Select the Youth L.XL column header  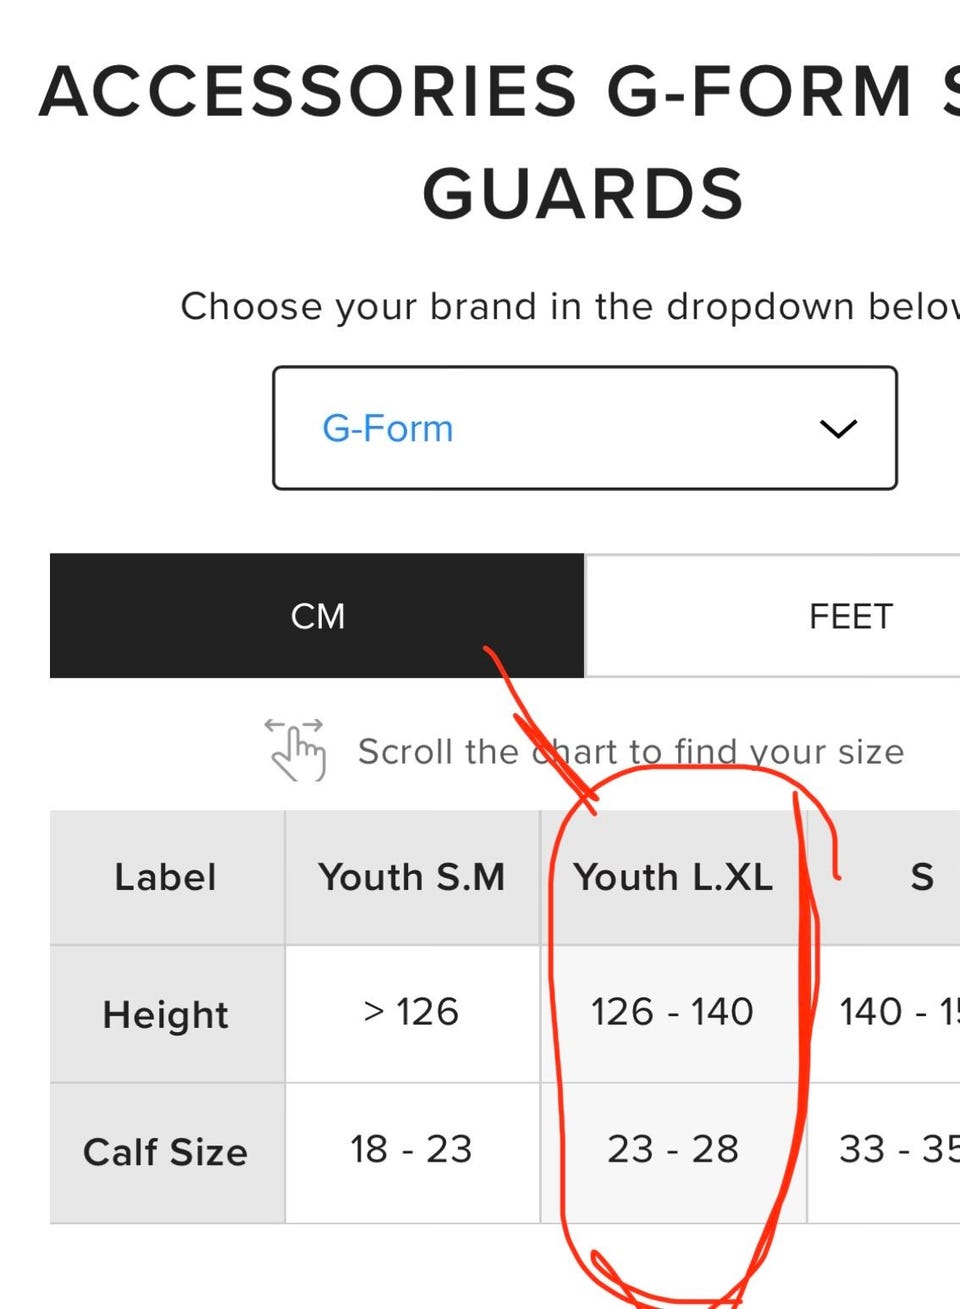(673, 877)
